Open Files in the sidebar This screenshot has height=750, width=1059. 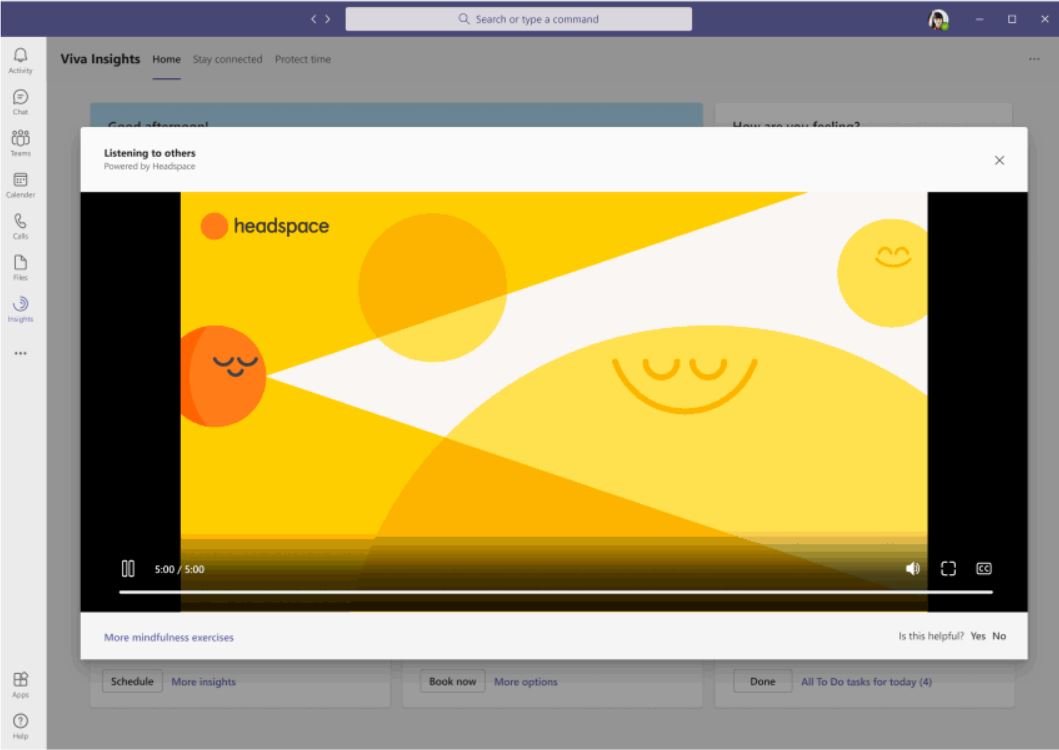pyautogui.click(x=20, y=268)
